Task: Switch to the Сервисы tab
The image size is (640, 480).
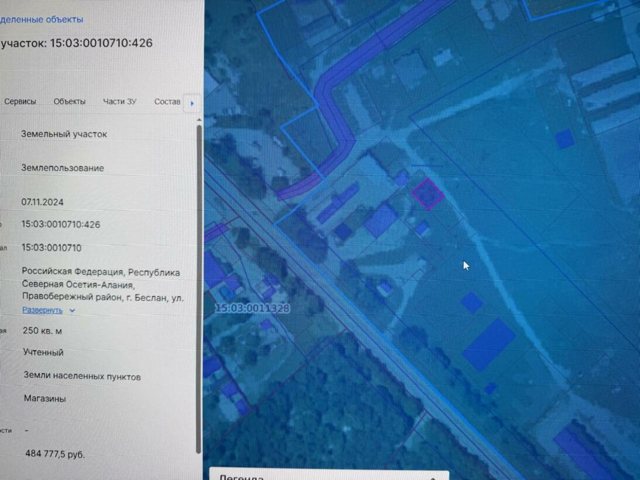Action: [x=20, y=102]
